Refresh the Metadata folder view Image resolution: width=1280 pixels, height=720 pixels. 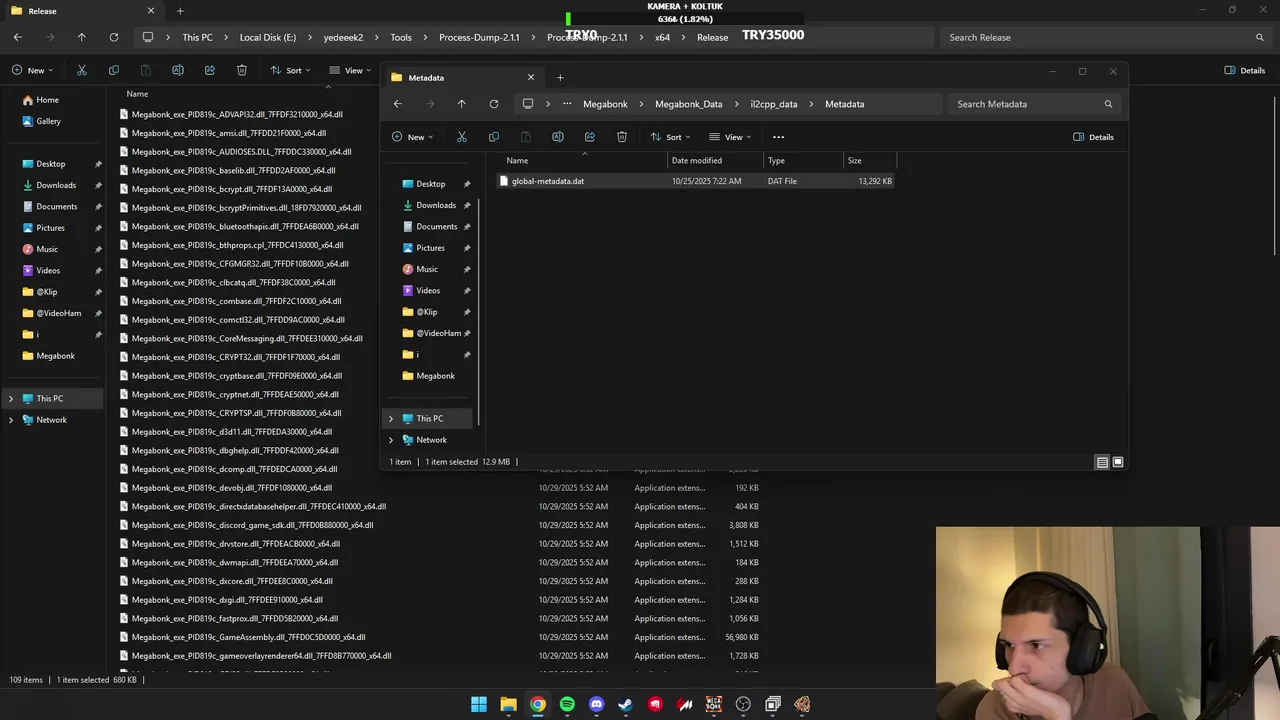coord(493,104)
